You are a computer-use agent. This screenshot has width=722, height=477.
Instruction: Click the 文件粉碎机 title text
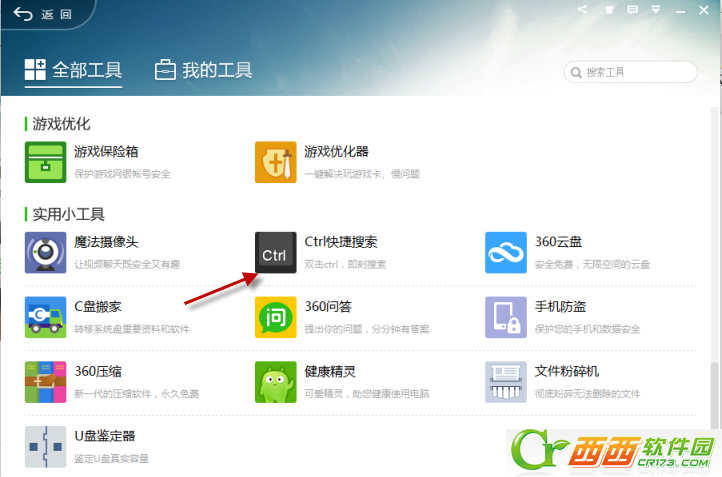[566, 372]
